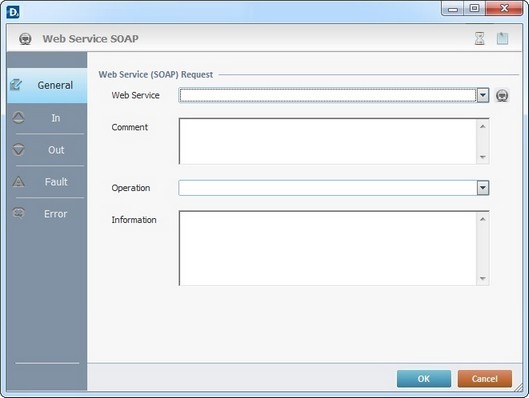529x398 pixels.
Task: Click the hourglass icon in the header
Action: click(x=479, y=38)
